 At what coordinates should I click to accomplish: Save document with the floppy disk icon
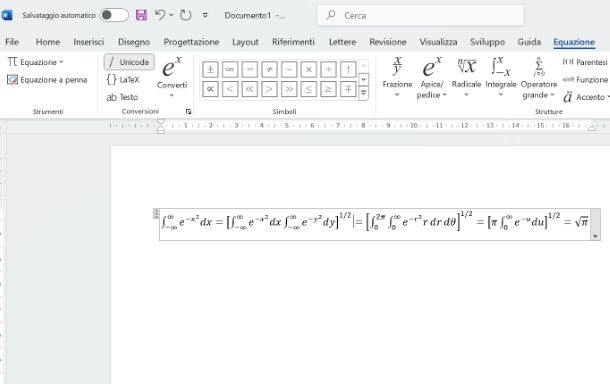click(x=141, y=15)
